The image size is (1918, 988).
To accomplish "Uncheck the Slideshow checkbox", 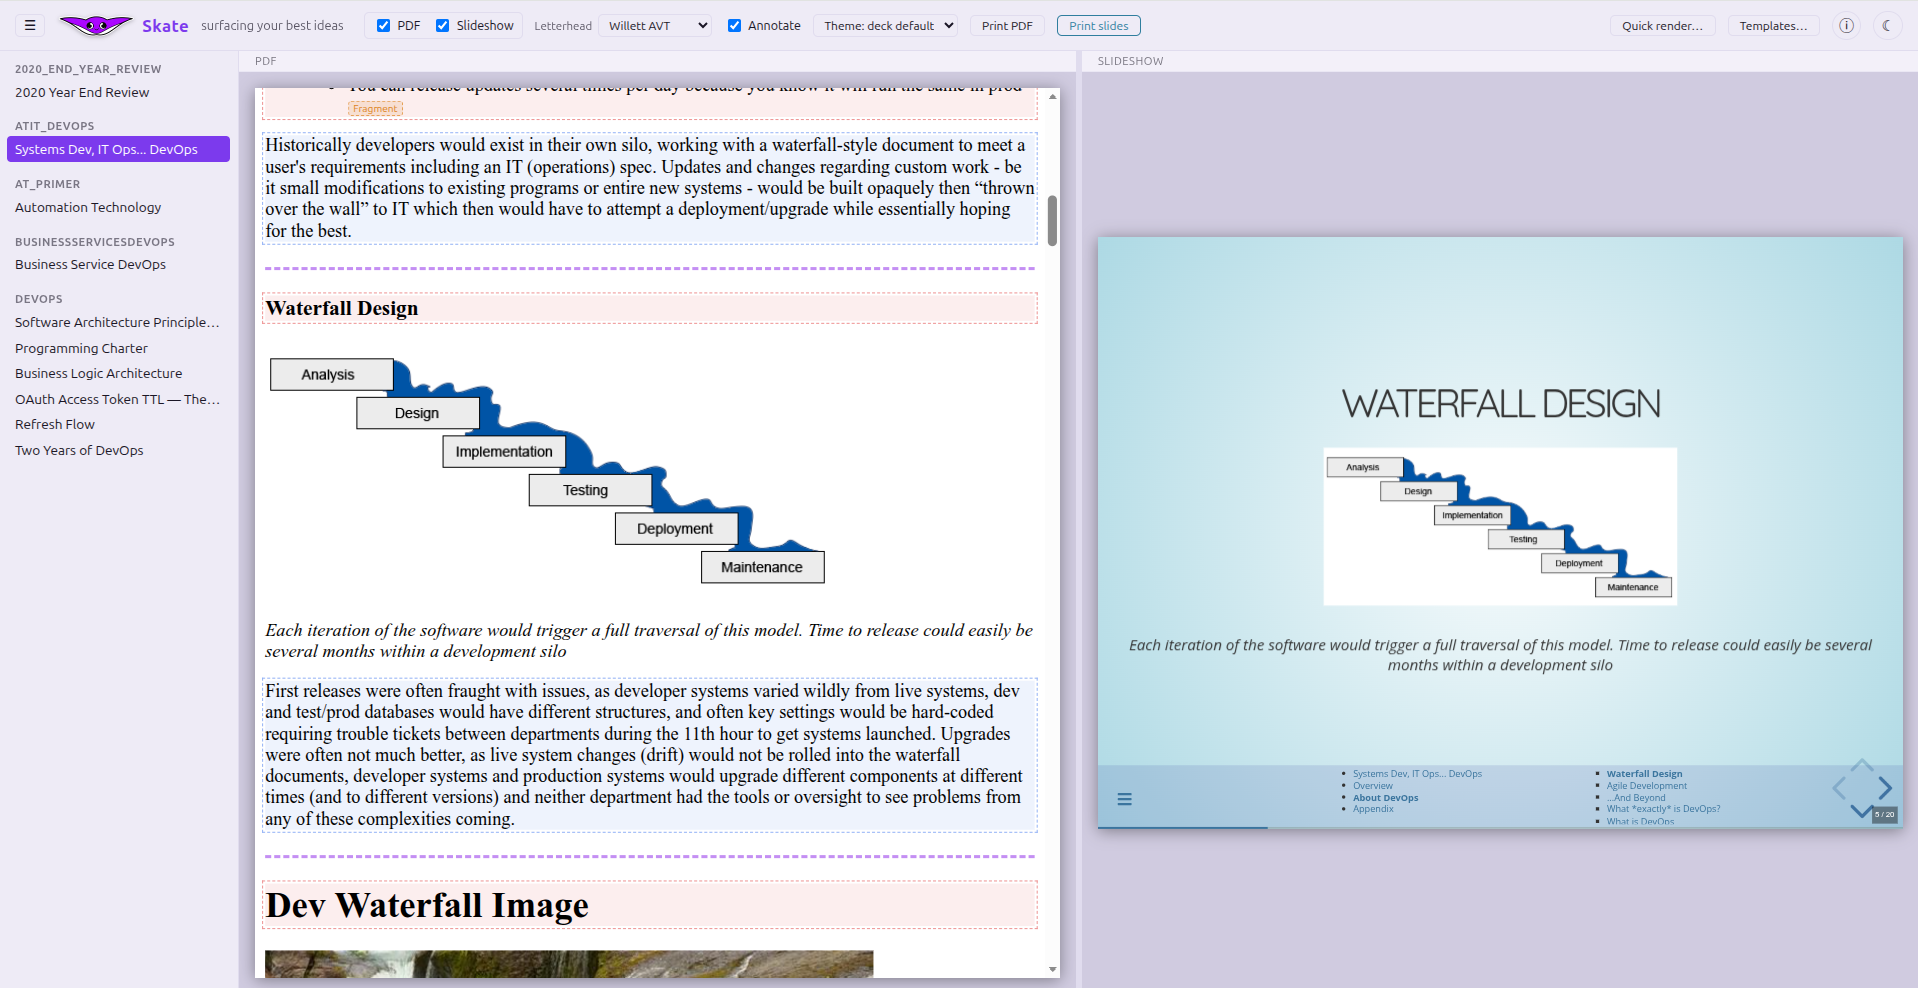I will 443,26.
